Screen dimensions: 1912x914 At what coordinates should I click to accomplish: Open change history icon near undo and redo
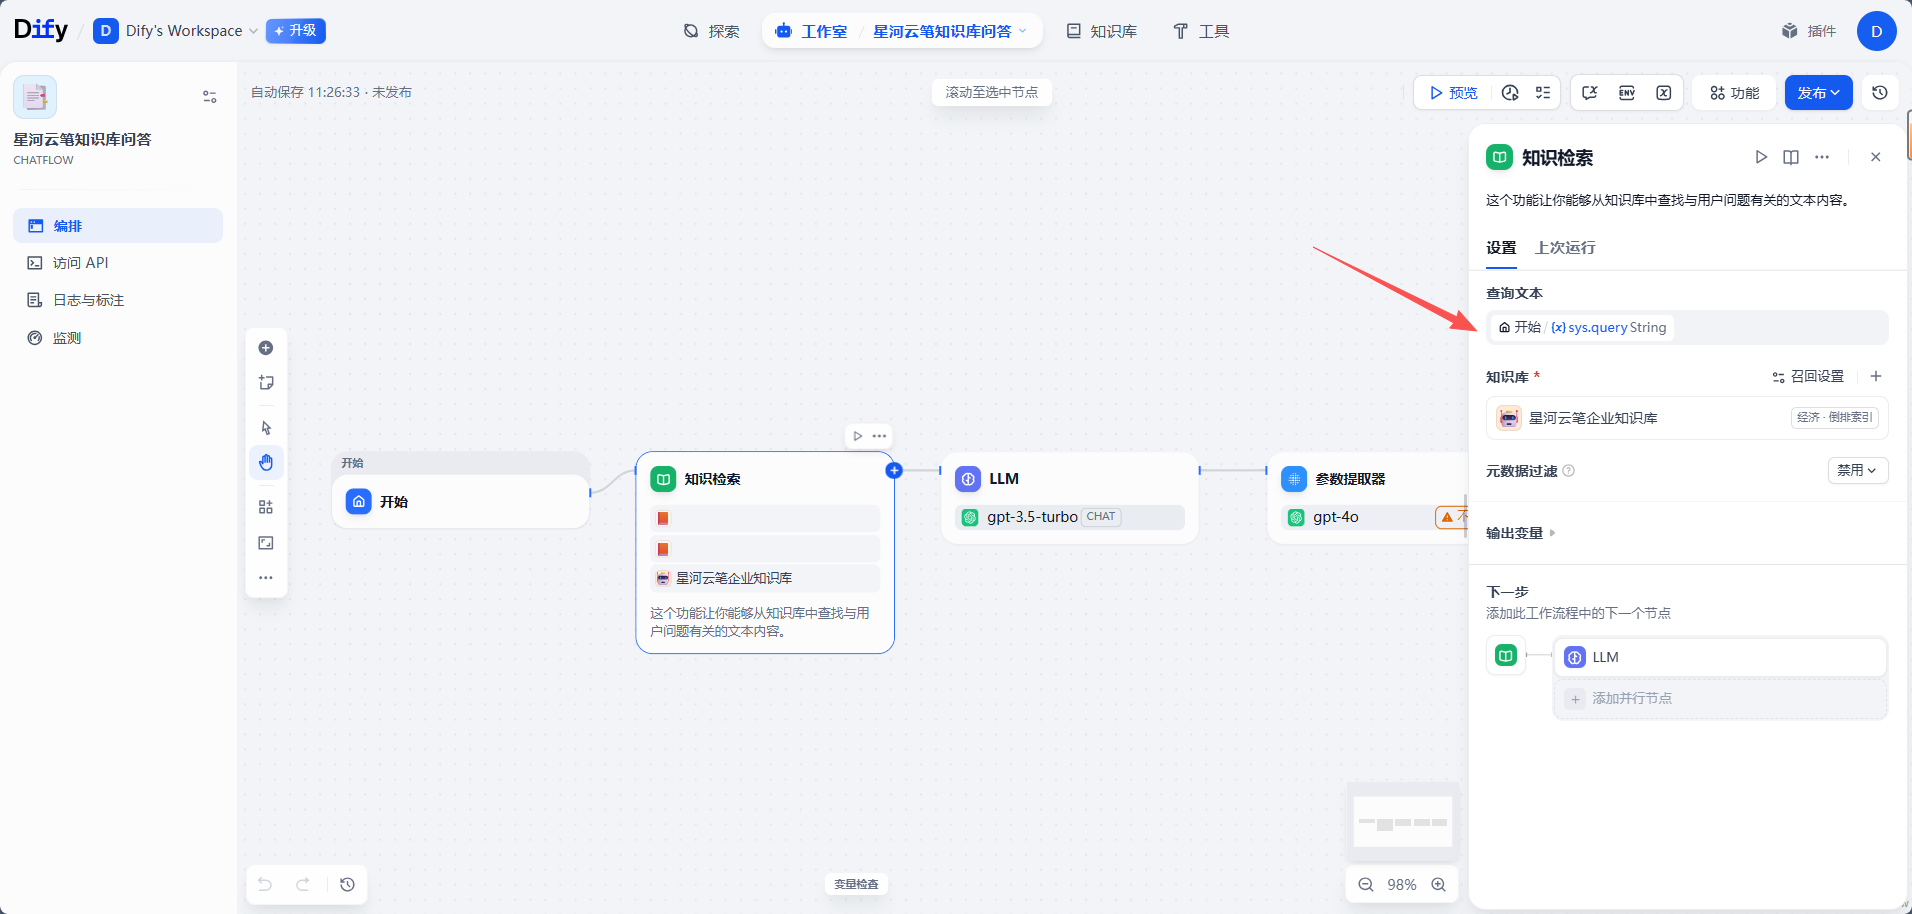click(347, 884)
